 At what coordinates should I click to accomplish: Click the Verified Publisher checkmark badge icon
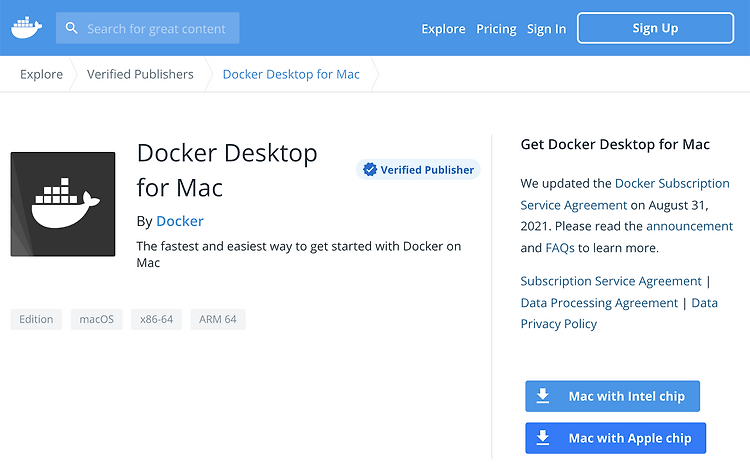coord(370,169)
